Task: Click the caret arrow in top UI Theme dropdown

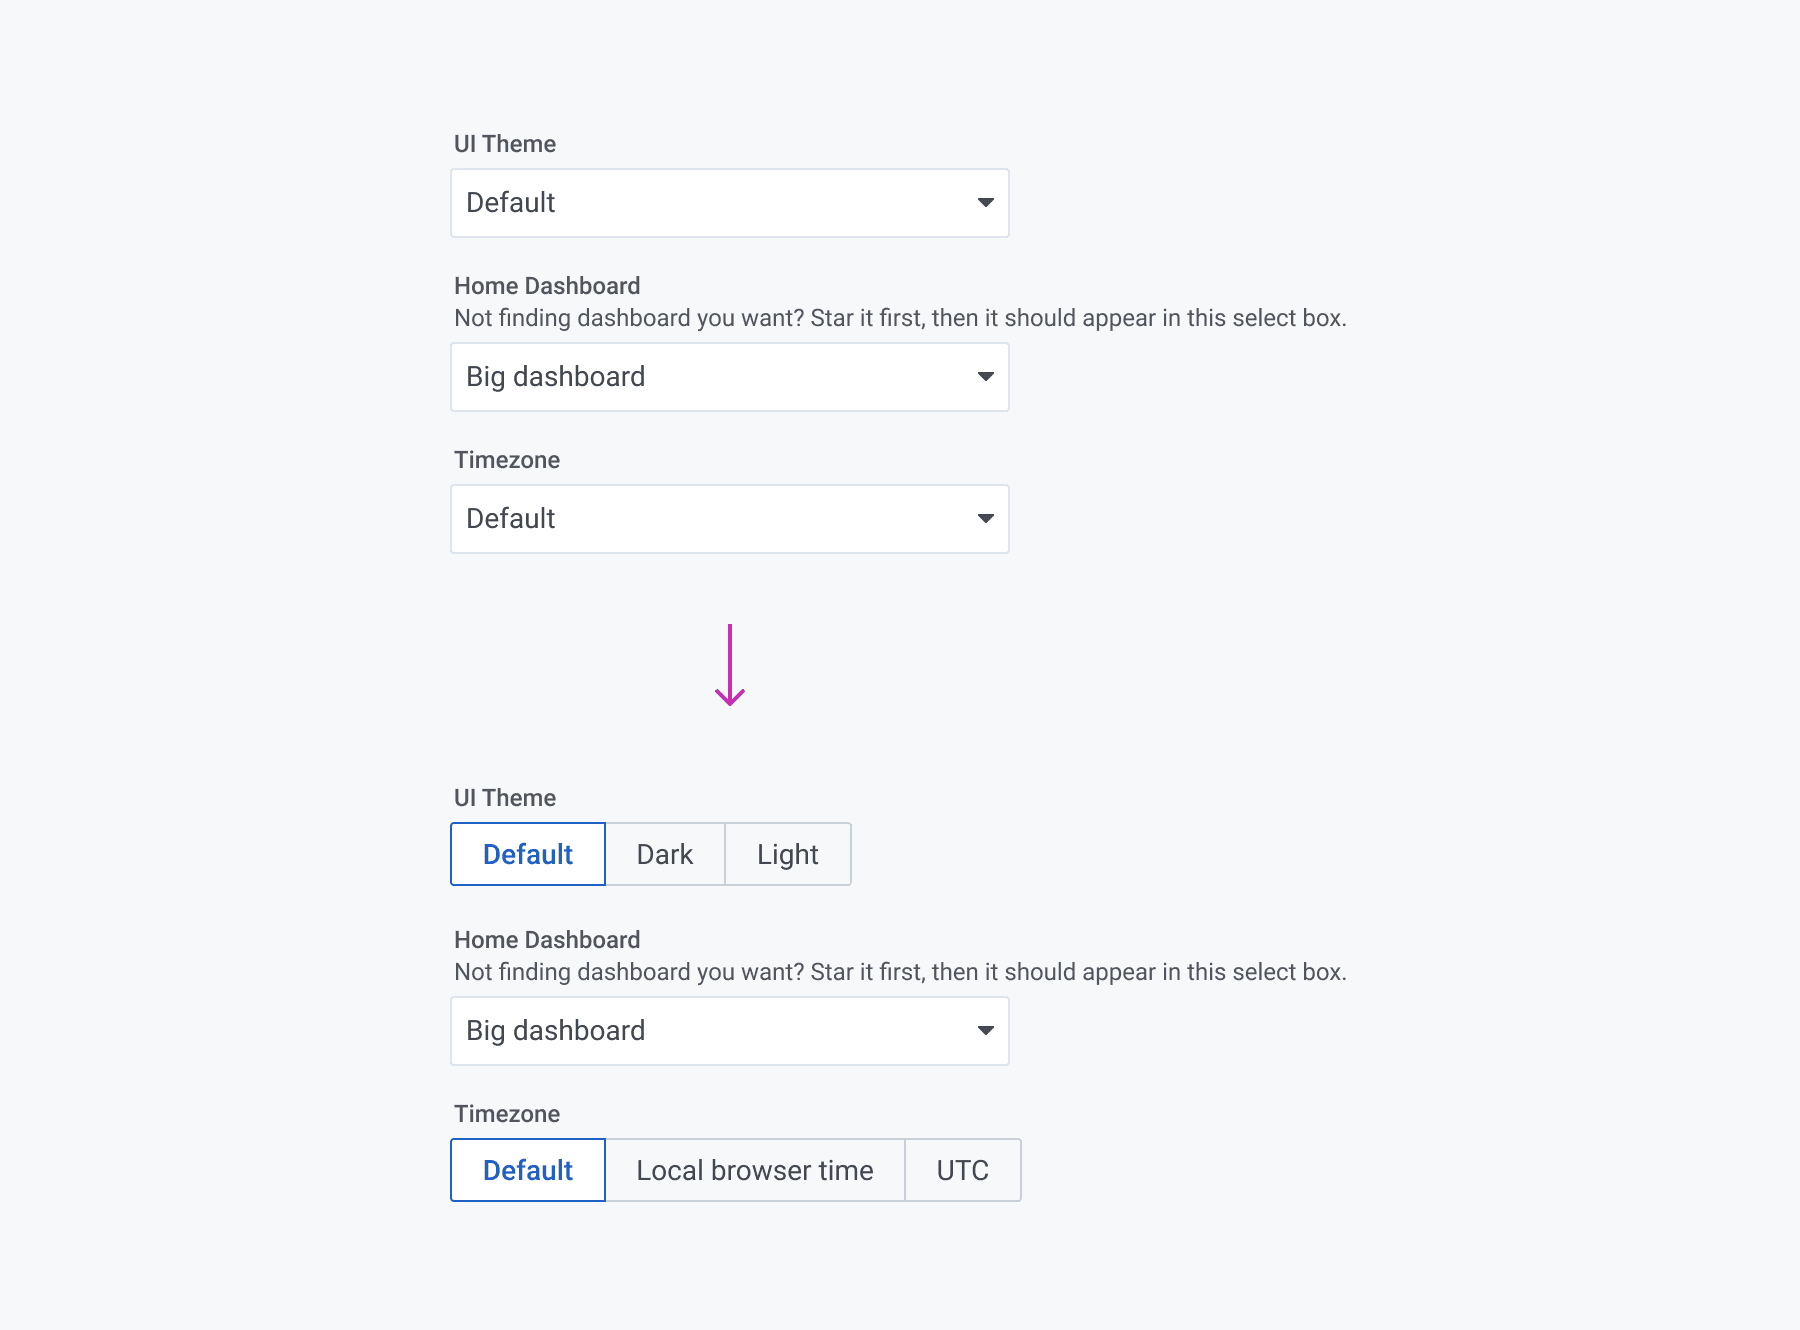Action: point(985,203)
